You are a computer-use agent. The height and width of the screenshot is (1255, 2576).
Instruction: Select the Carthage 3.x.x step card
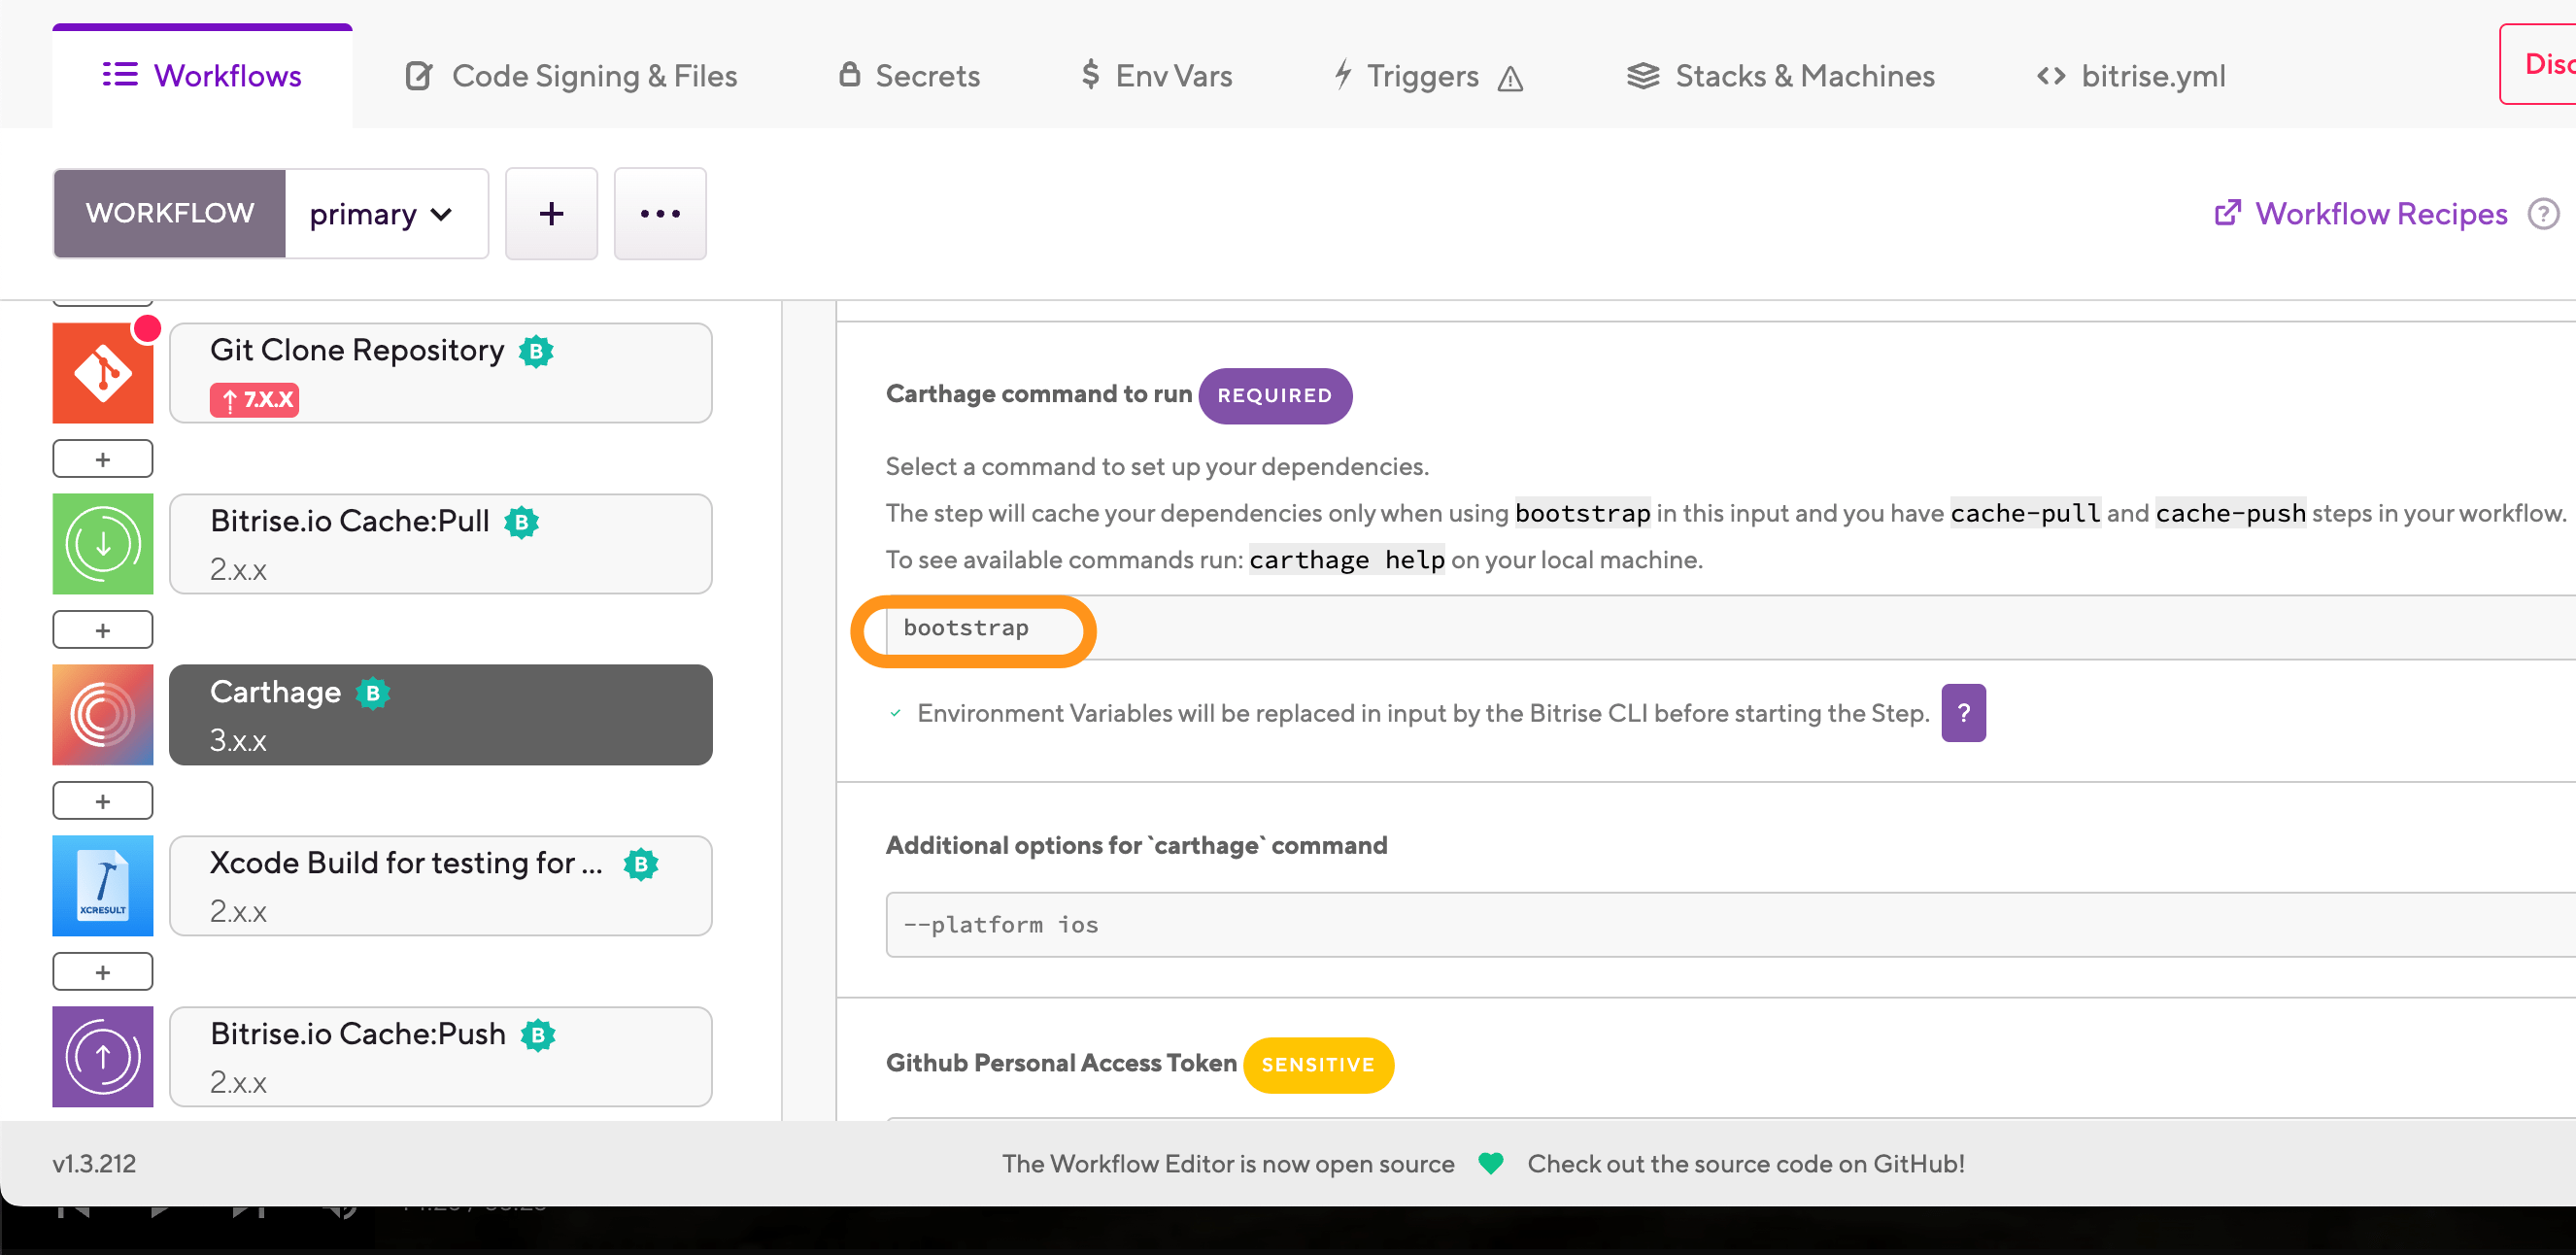point(440,715)
